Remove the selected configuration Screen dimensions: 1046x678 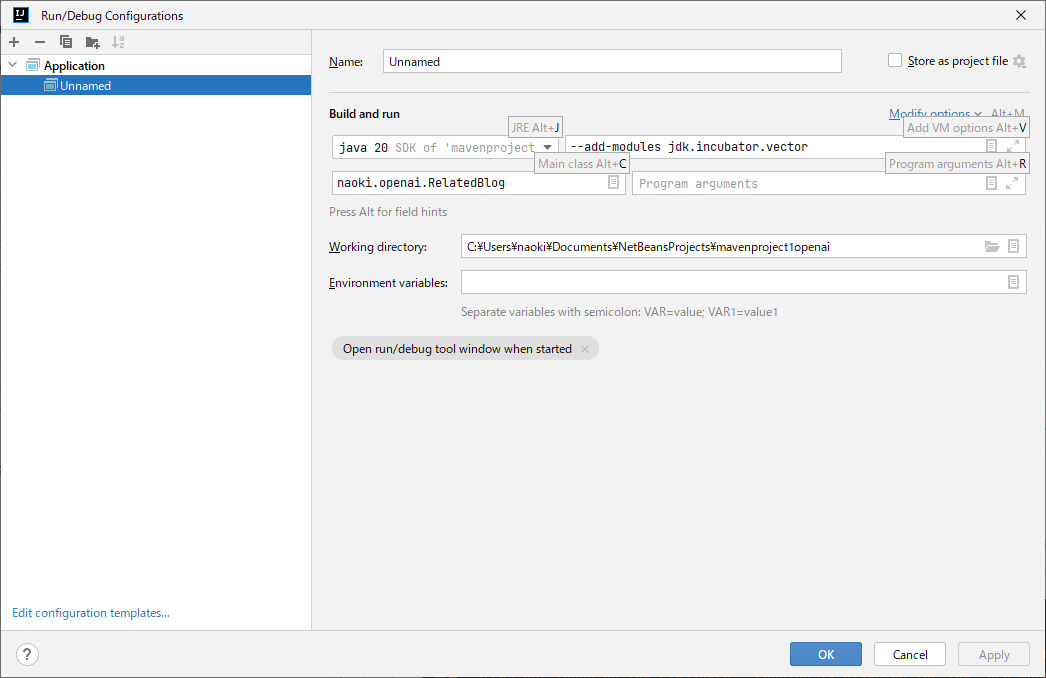(39, 42)
